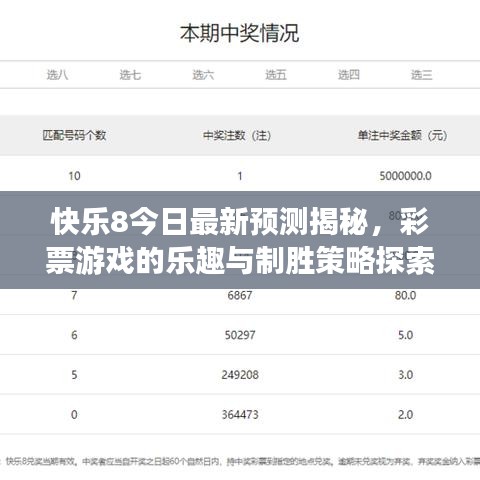Click the 匹配号码个数 column header
Screen dimensions: 480x480
tap(74, 135)
